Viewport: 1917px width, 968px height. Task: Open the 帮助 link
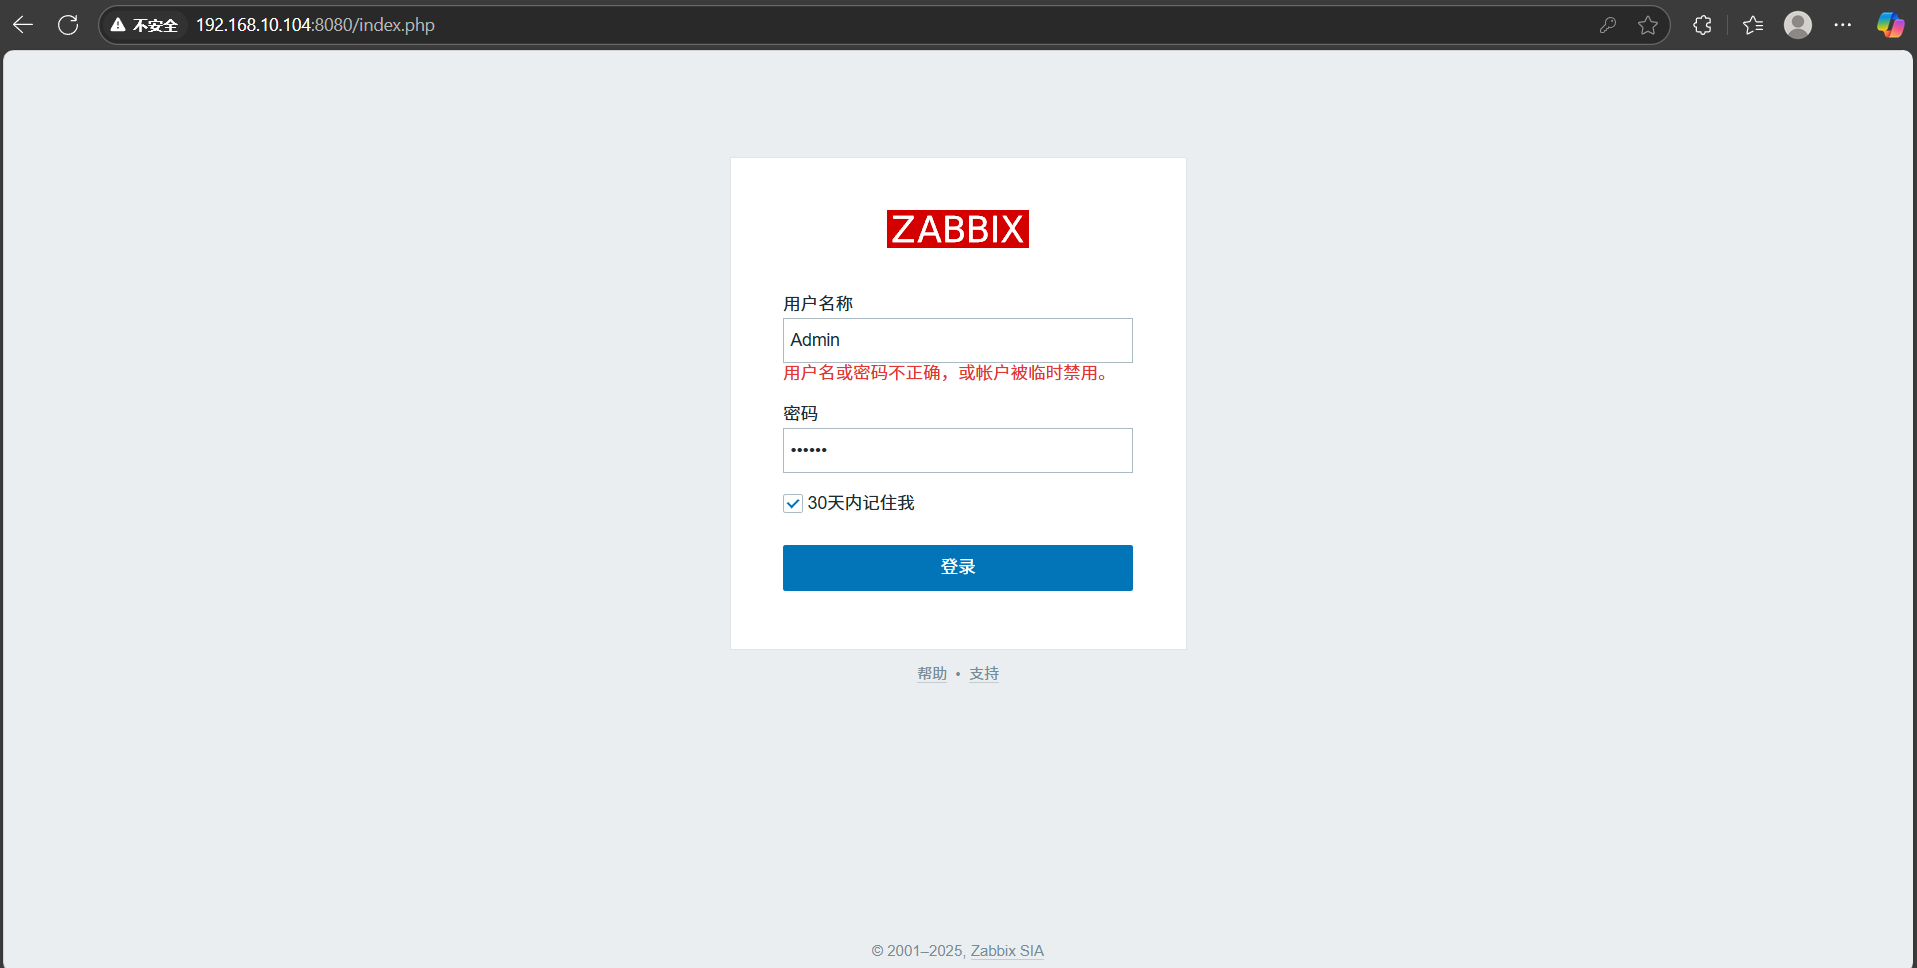coord(932,674)
